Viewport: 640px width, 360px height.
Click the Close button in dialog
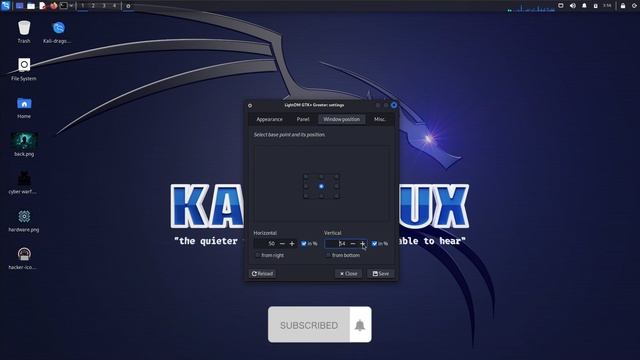349,273
